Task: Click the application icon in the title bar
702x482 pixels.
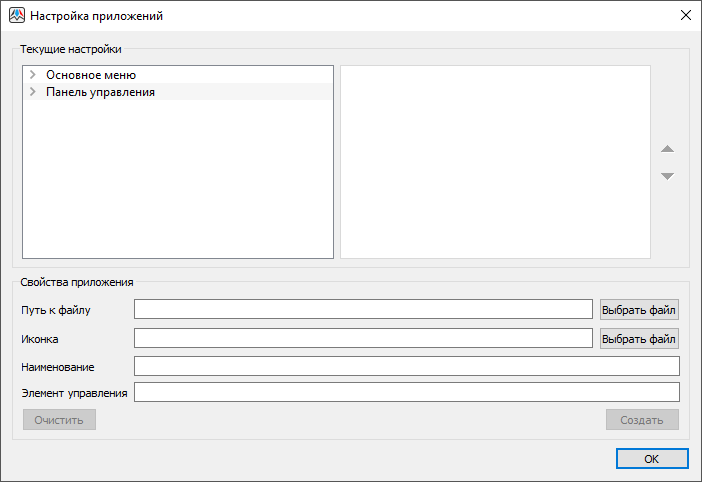Action: [16, 16]
